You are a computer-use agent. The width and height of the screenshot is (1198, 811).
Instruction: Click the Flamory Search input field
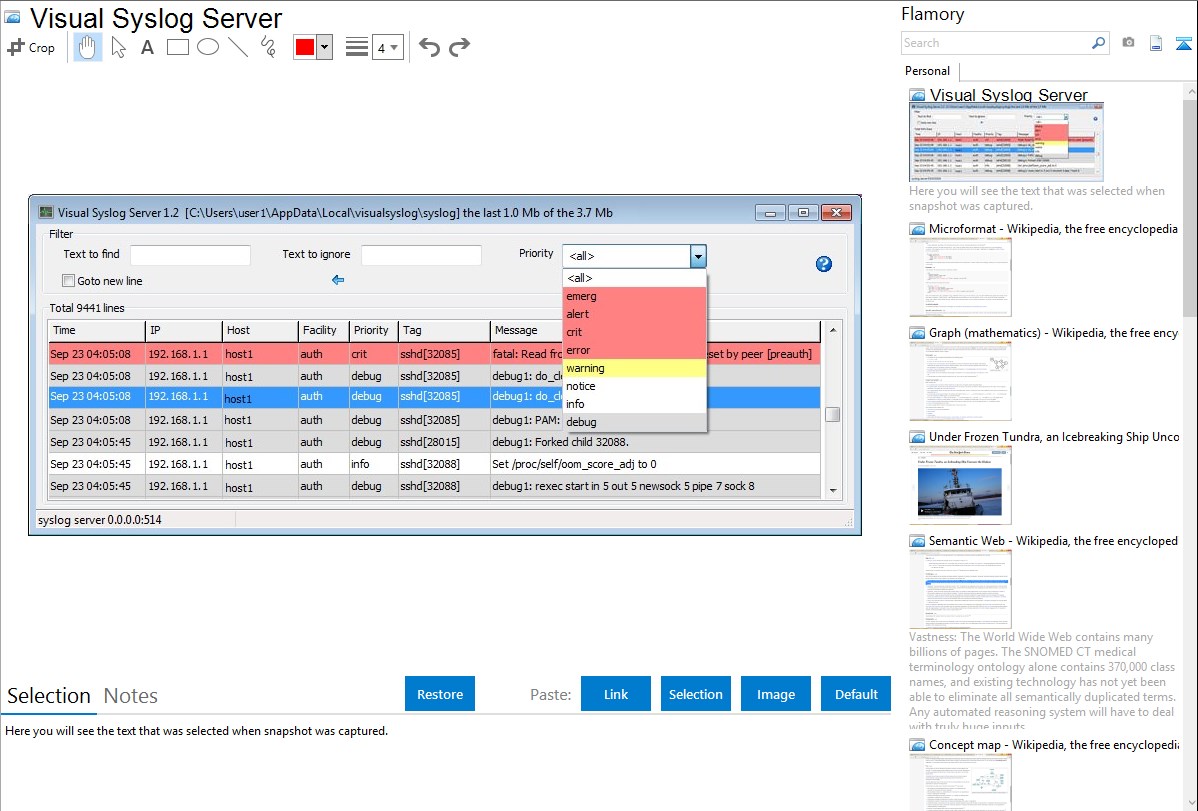click(x=995, y=43)
